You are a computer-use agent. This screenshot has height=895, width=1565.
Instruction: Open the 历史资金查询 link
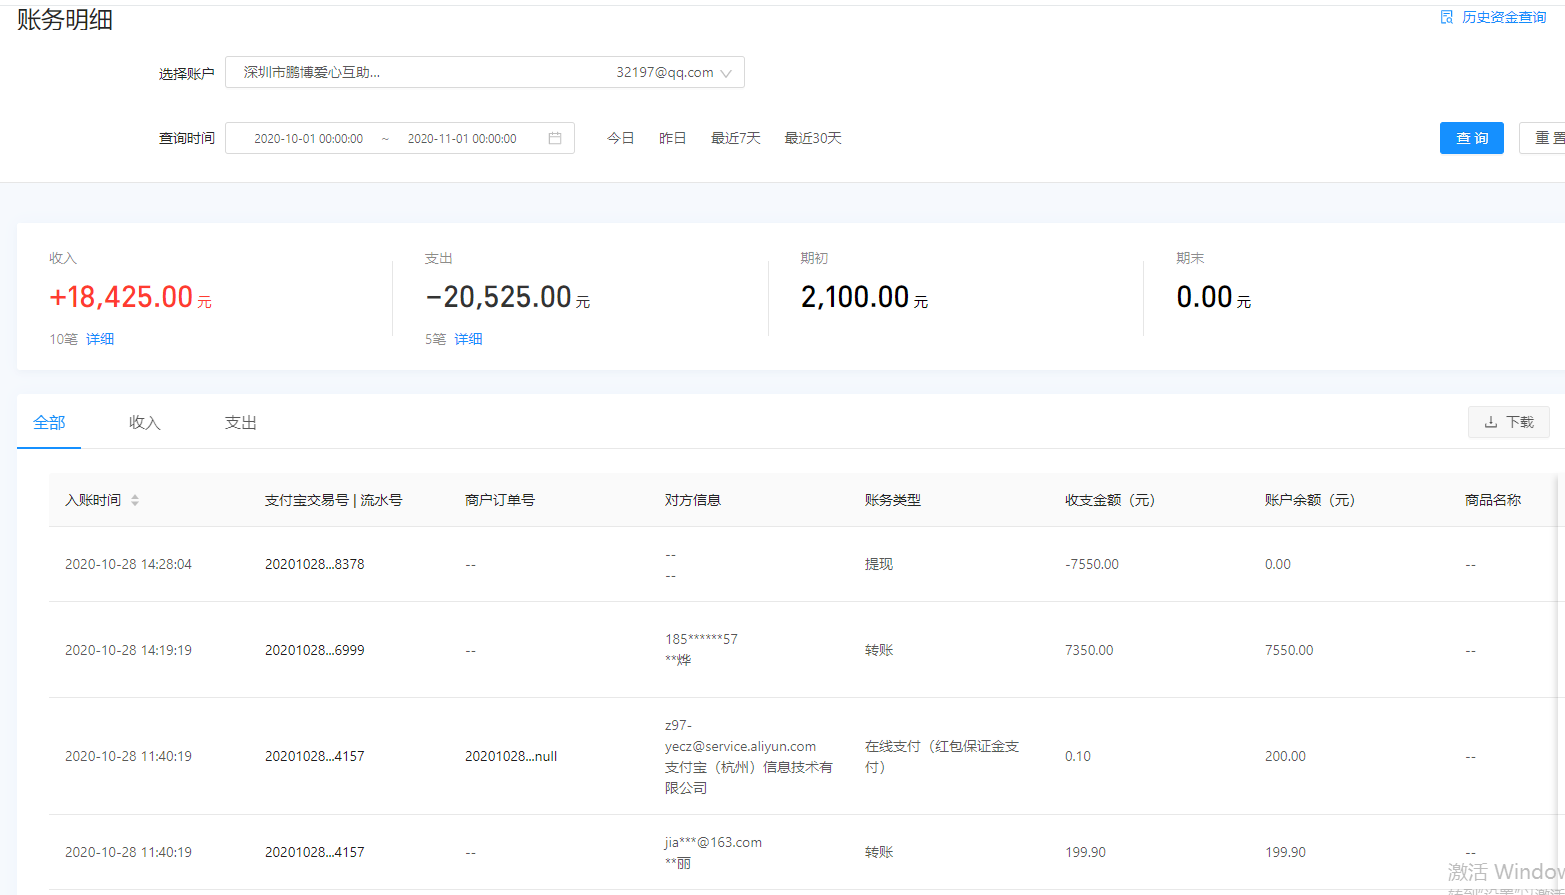(x=1503, y=17)
